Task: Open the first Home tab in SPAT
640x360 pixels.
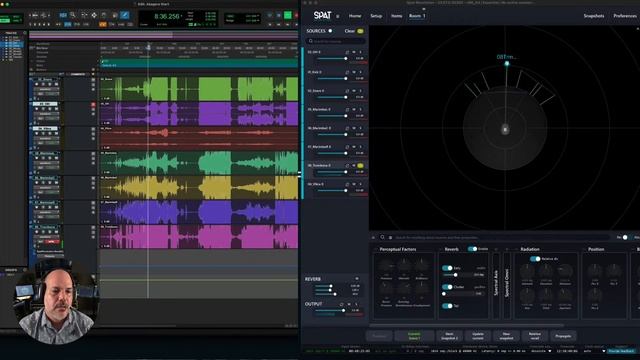Action: pos(355,16)
